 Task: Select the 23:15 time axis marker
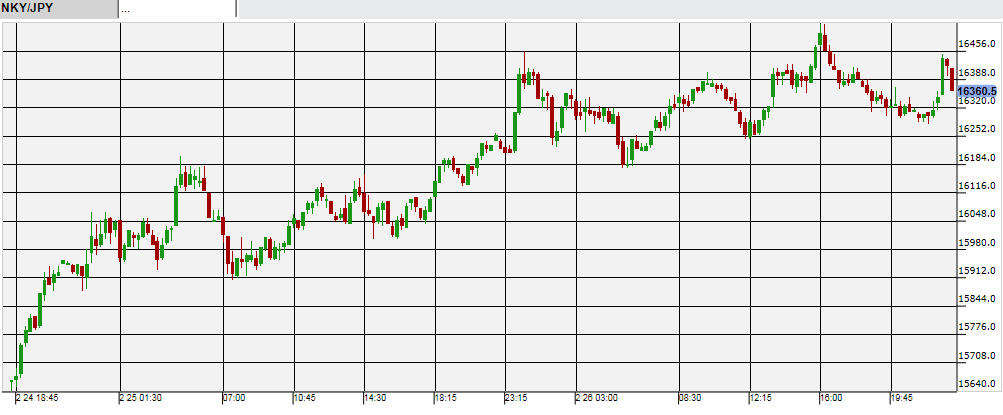pyautogui.click(x=516, y=398)
